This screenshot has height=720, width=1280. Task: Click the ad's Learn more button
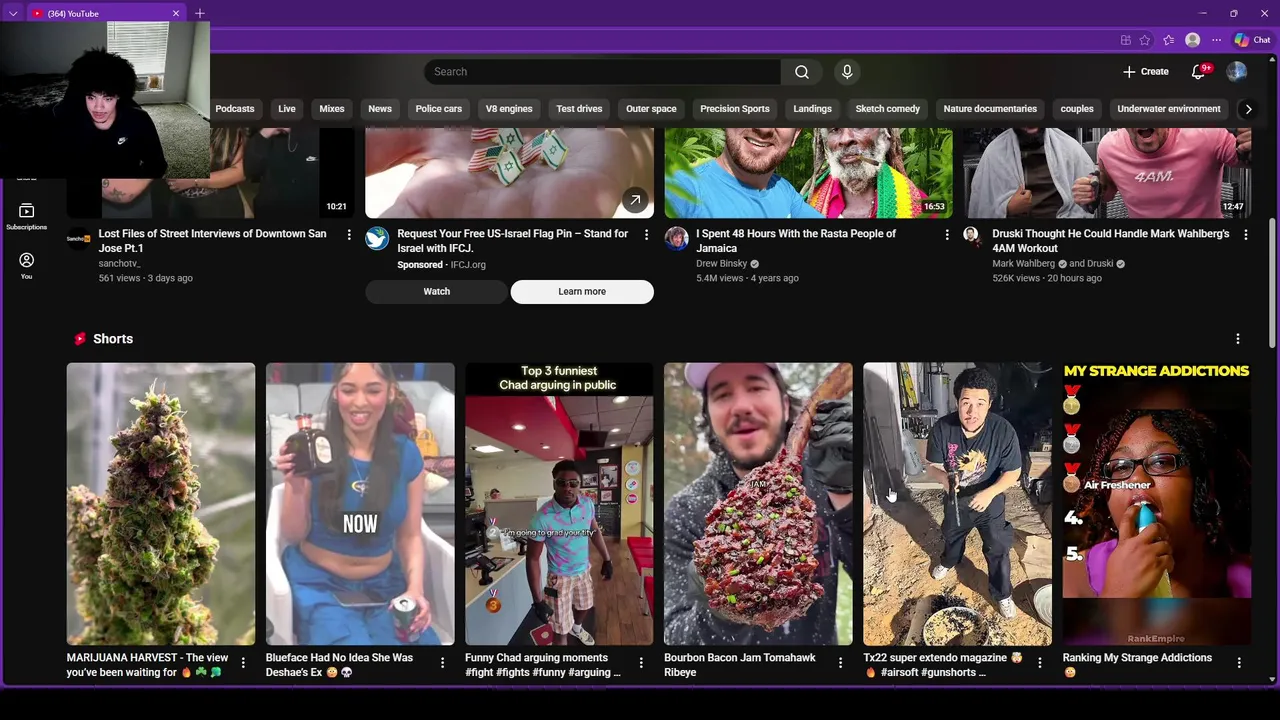[x=582, y=292]
